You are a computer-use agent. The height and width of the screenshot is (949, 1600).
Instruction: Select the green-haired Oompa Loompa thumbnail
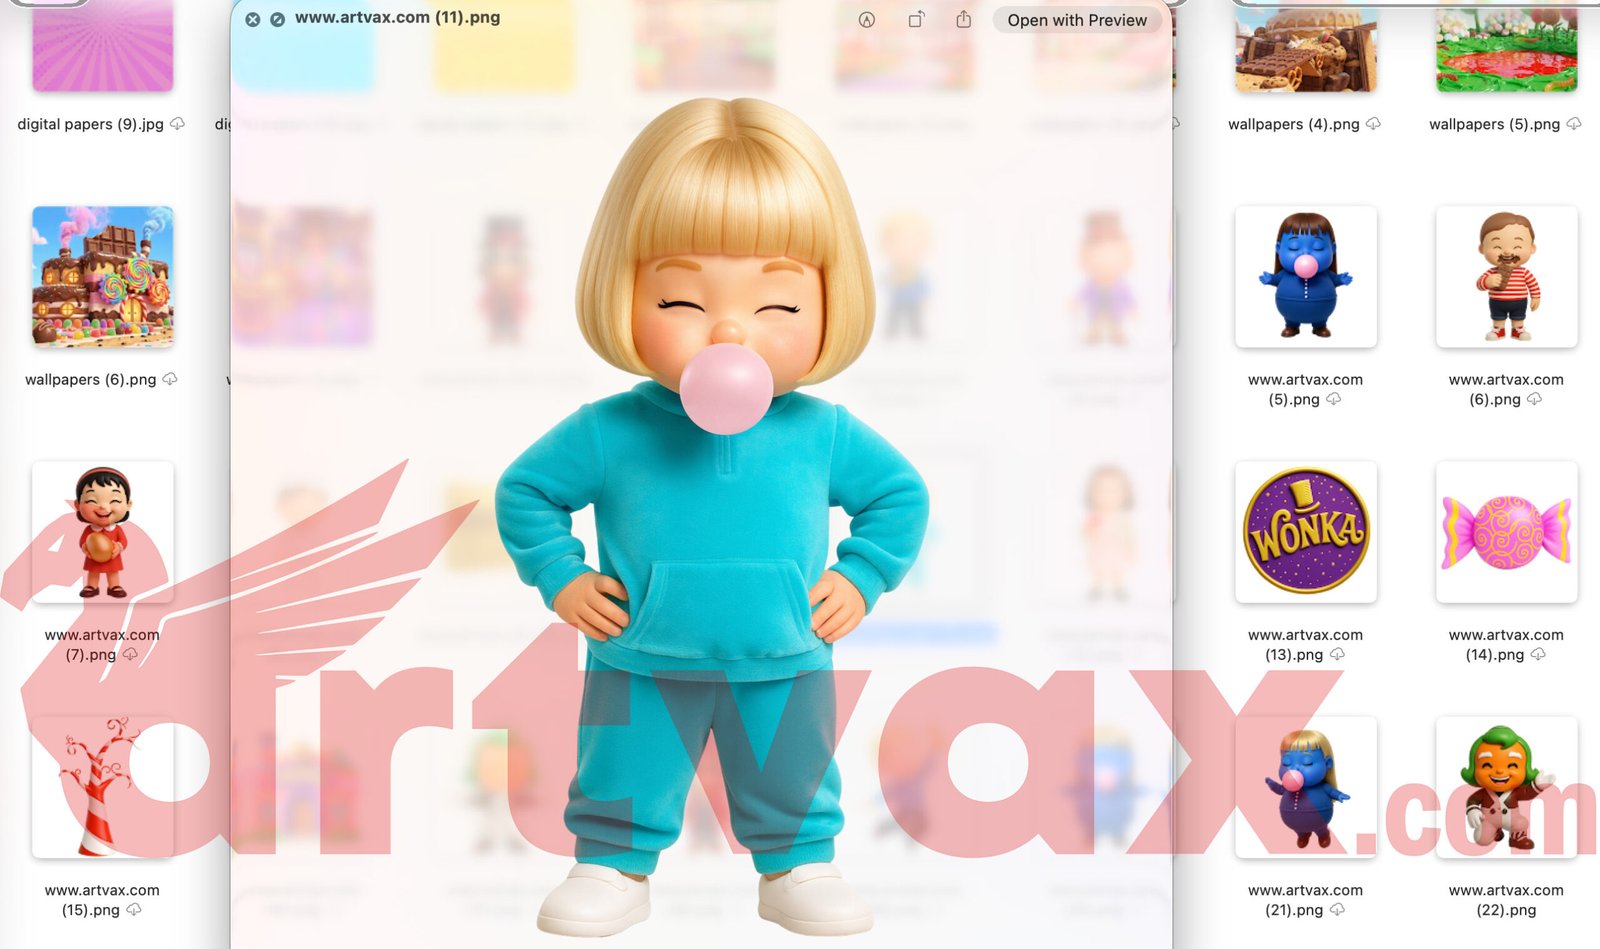tap(1506, 786)
